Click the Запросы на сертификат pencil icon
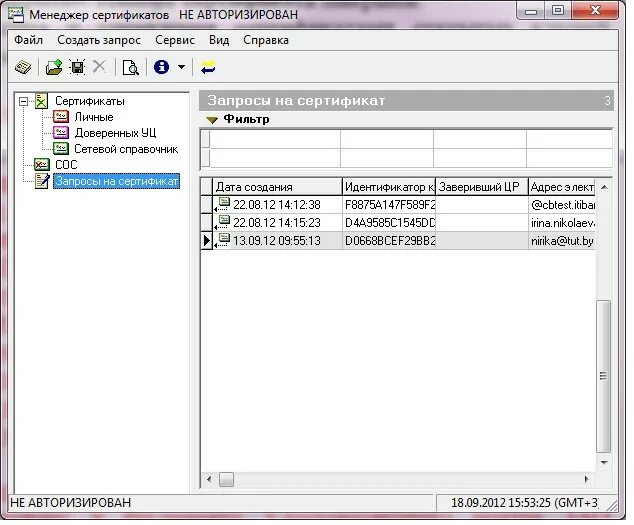Screen dimensions: 634x525 42,181
